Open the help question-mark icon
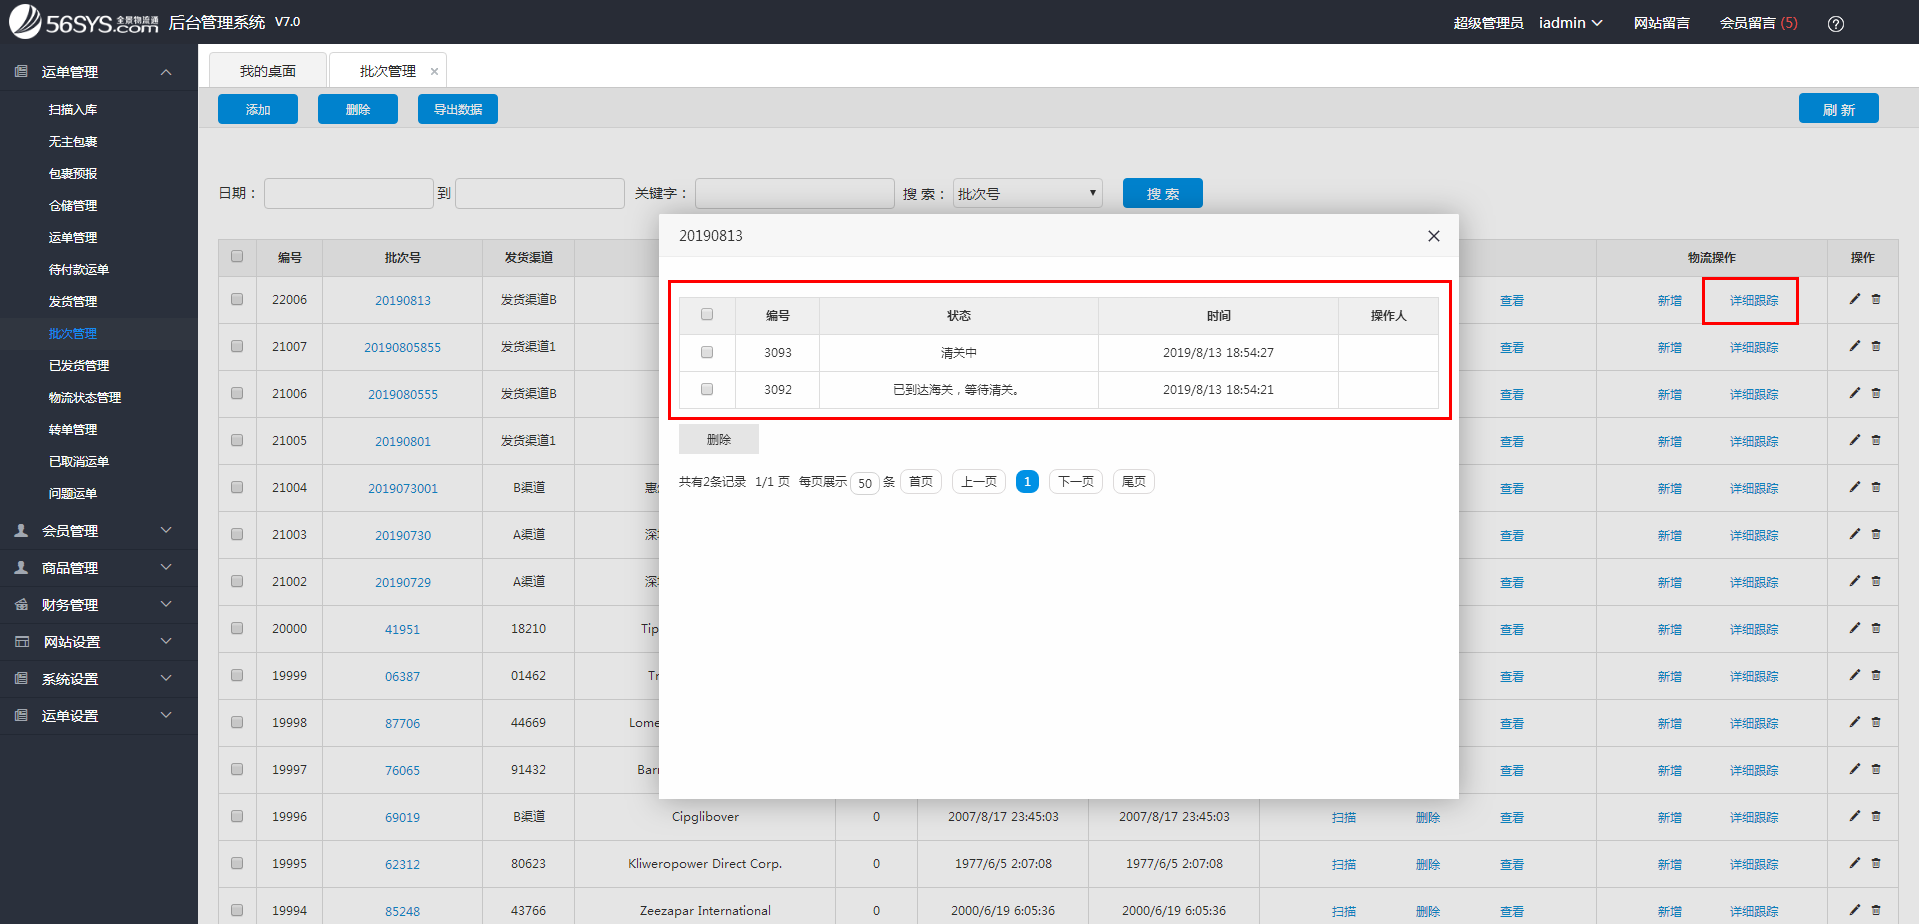 coord(1836,22)
